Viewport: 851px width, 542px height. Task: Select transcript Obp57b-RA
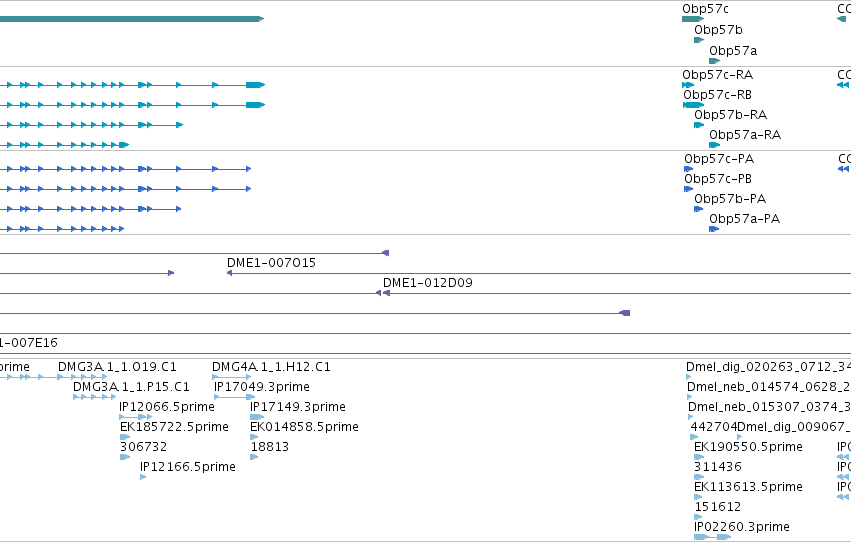pos(699,125)
